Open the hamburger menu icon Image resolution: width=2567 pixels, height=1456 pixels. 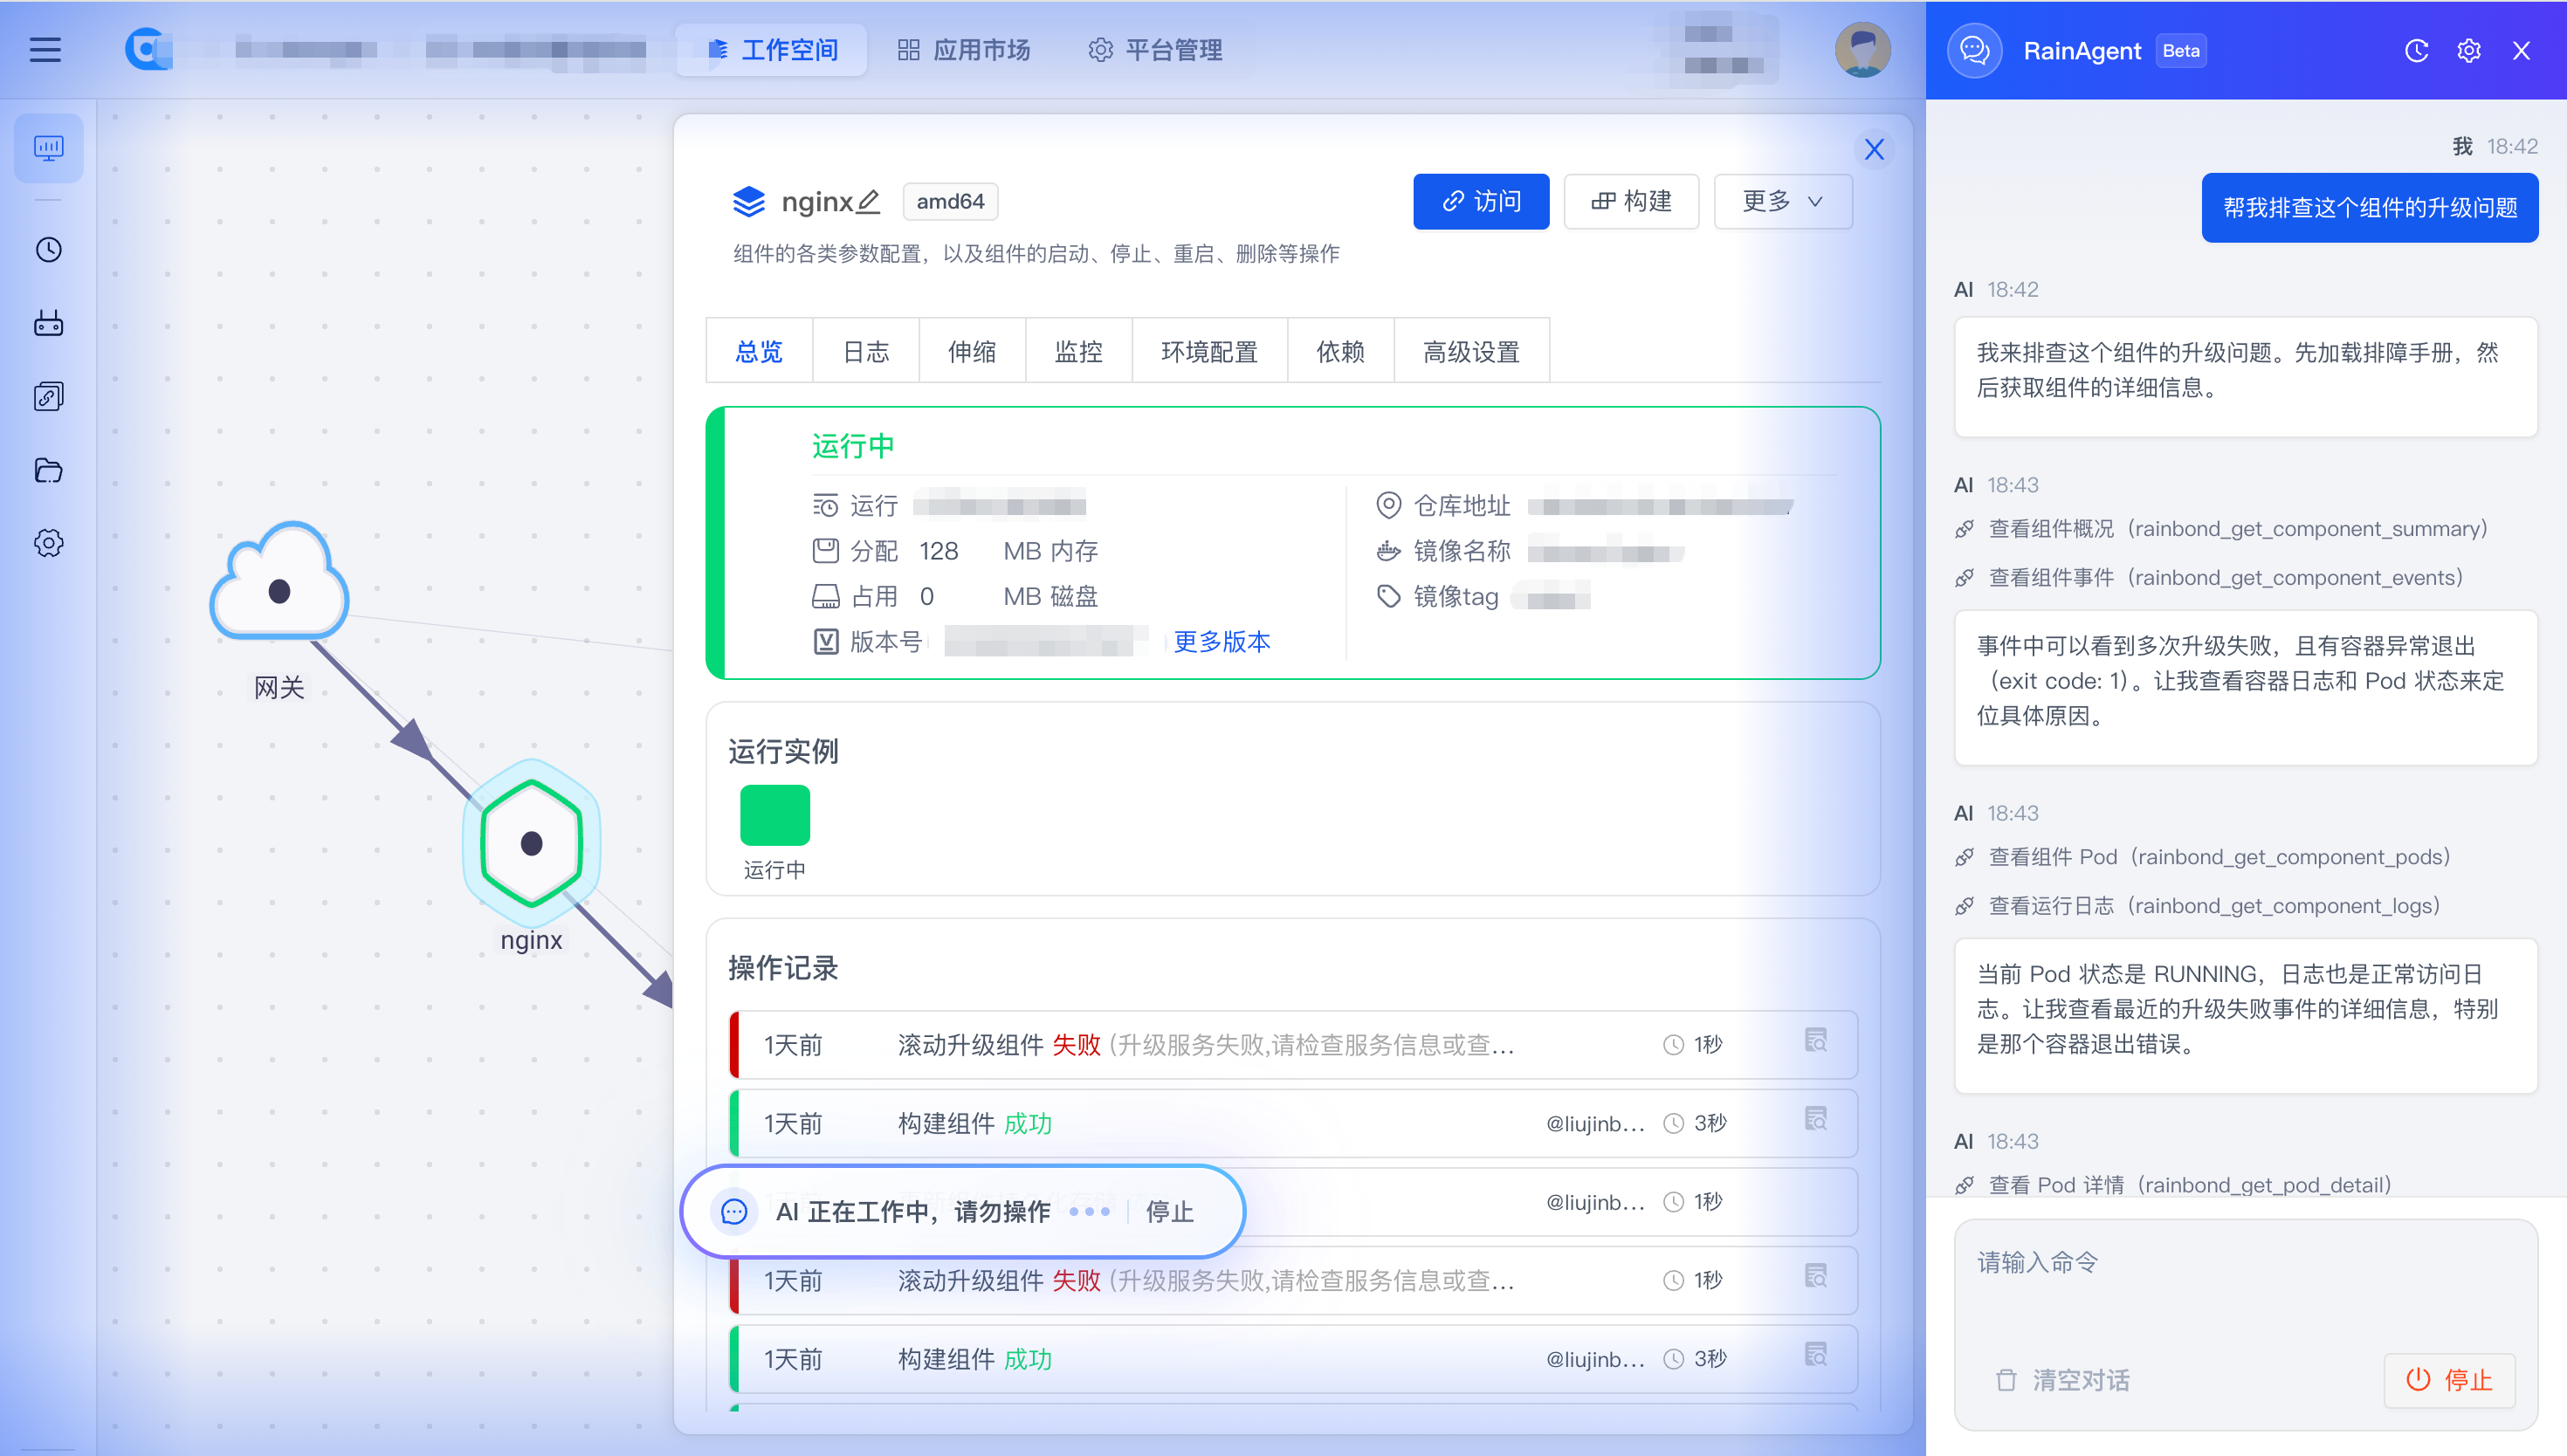click(45, 49)
